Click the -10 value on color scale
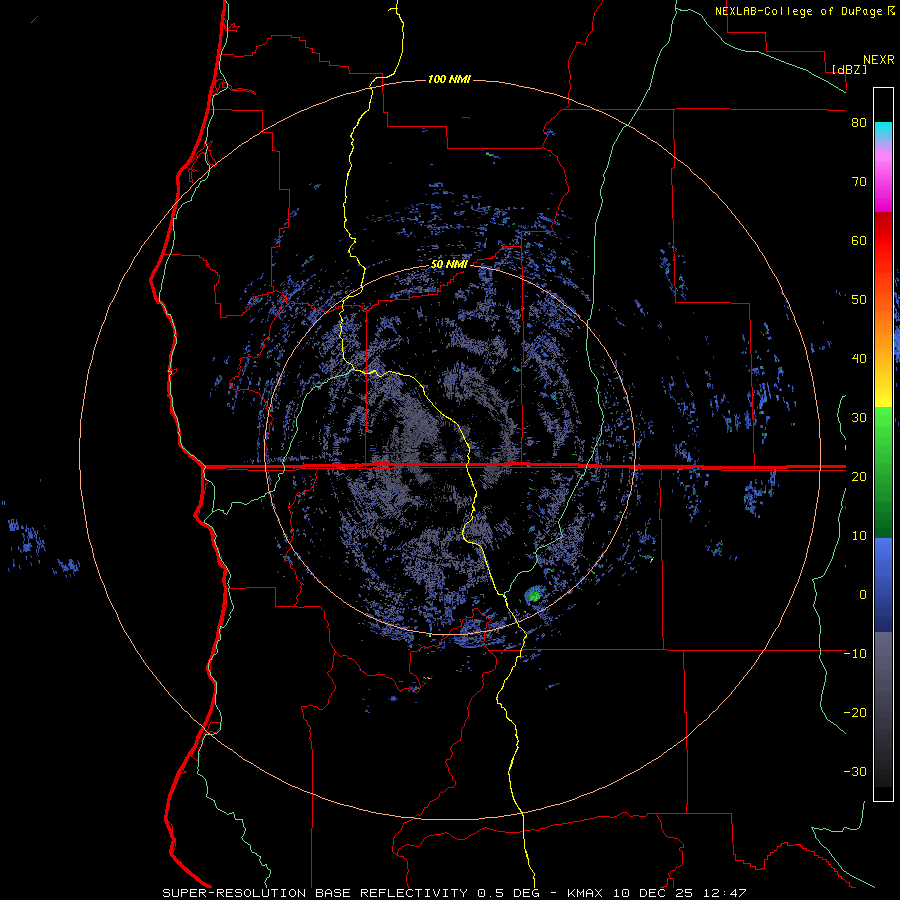900x900 pixels. (855, 654)
